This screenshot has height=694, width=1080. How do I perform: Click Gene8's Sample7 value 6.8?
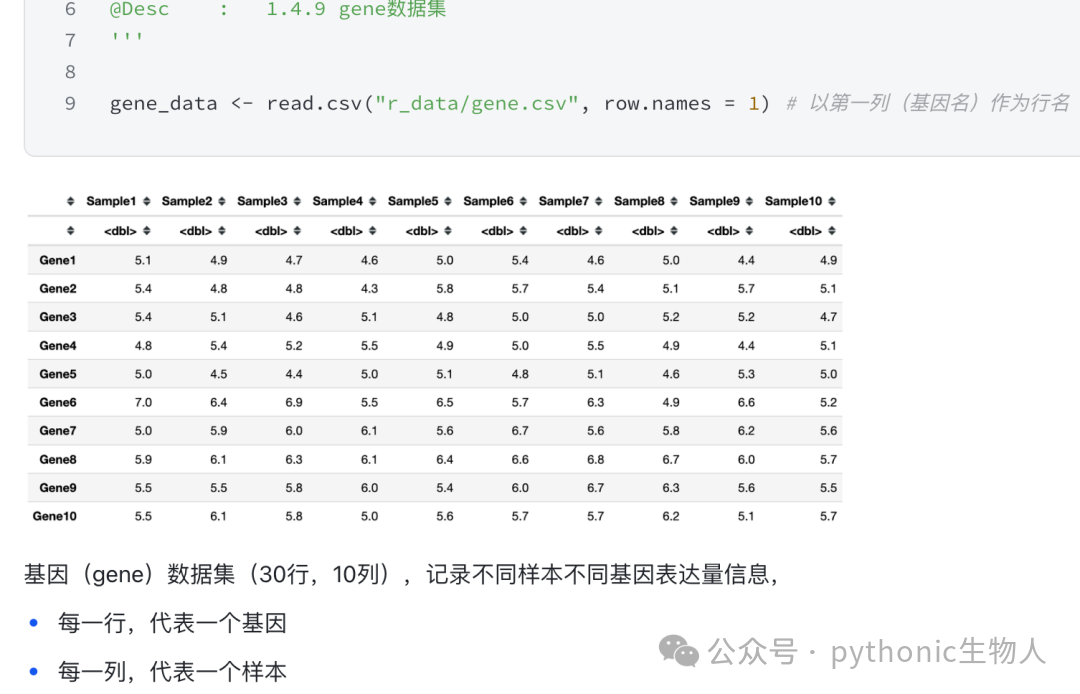596,459
